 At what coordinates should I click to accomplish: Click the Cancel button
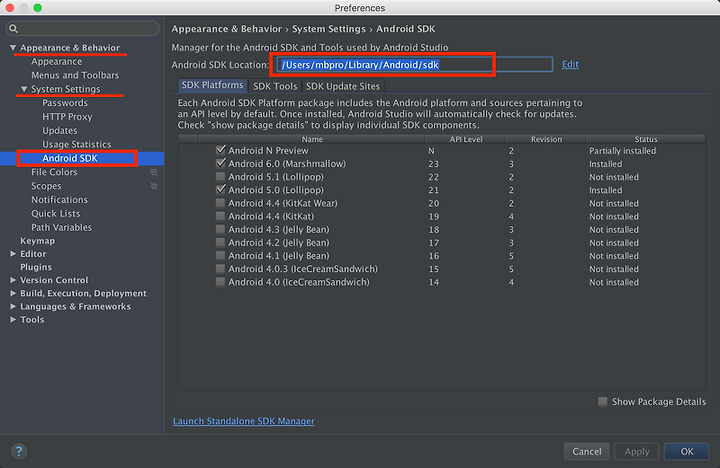coord(586,451)
